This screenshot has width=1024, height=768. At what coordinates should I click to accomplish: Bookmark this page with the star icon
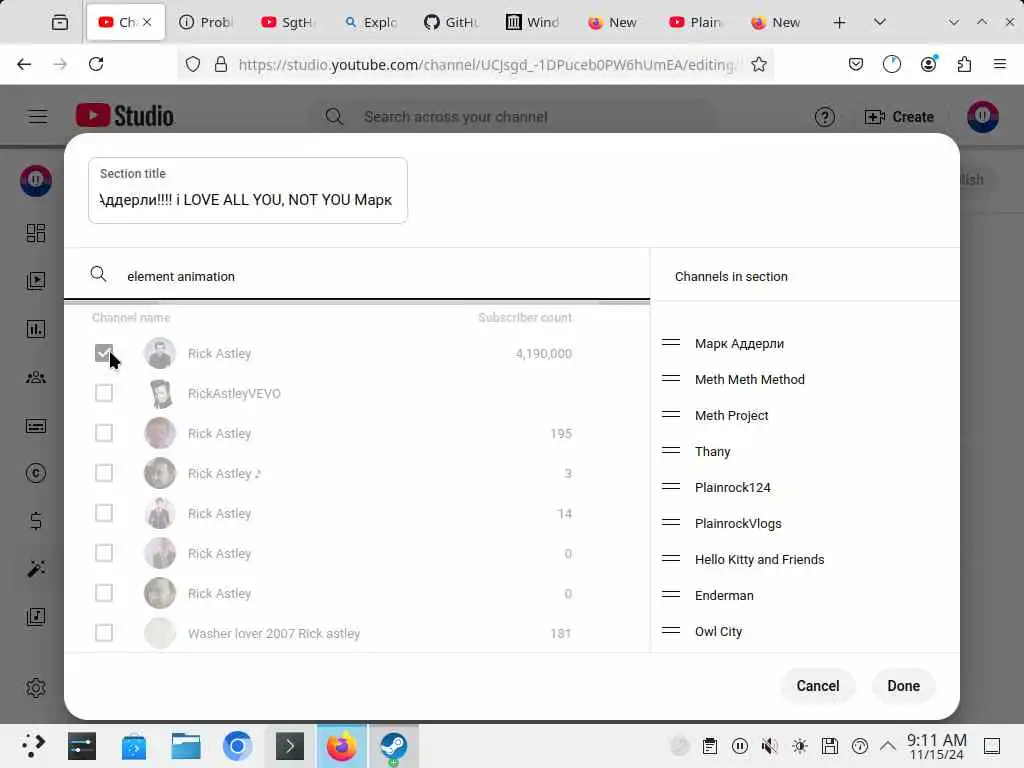tap(758, 64)
